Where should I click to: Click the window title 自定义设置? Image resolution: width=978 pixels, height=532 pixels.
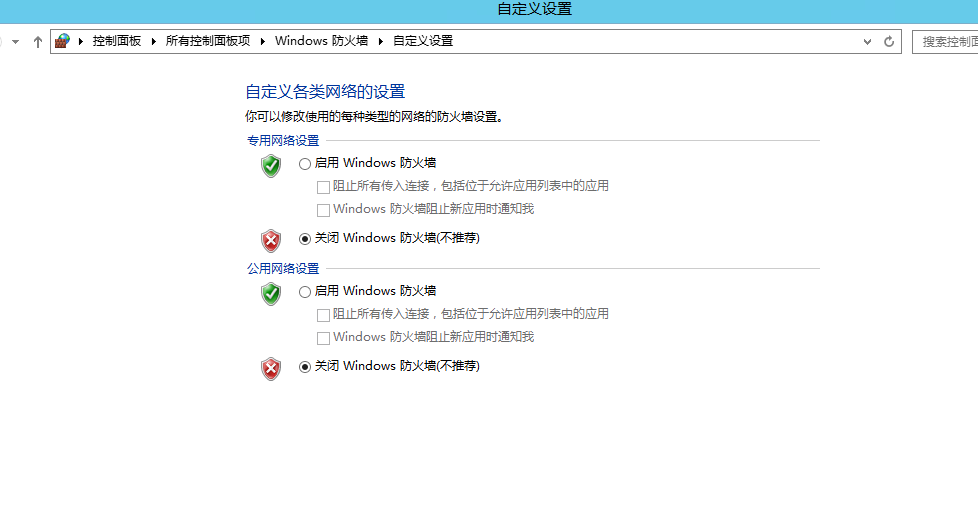[x=535, y=9]
